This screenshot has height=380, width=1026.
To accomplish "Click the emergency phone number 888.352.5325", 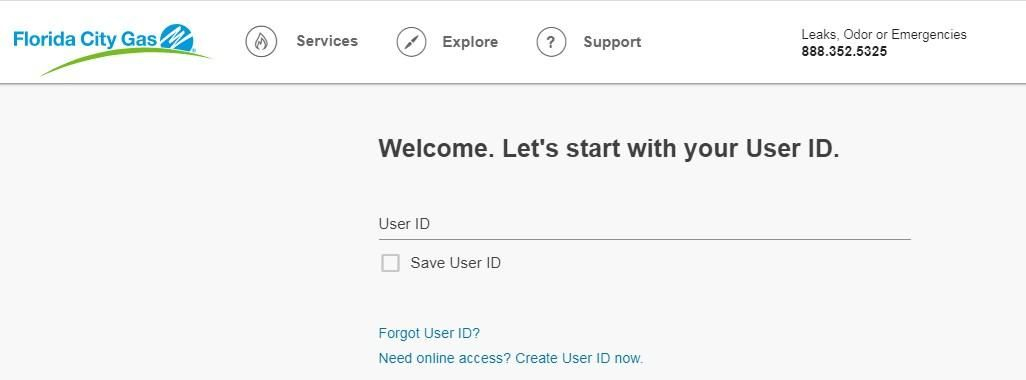I will (844, 52).
